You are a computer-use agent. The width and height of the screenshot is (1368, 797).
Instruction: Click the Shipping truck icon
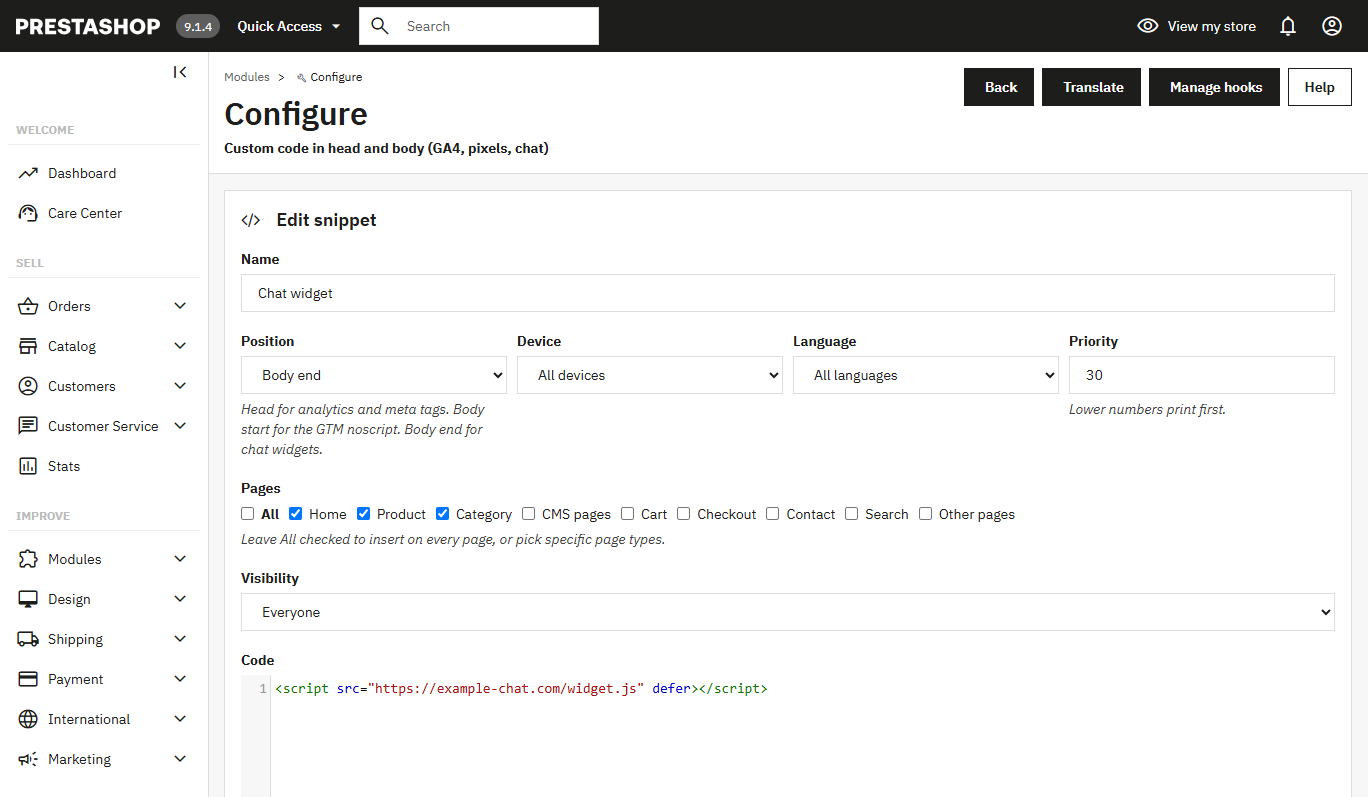point(28,639)
